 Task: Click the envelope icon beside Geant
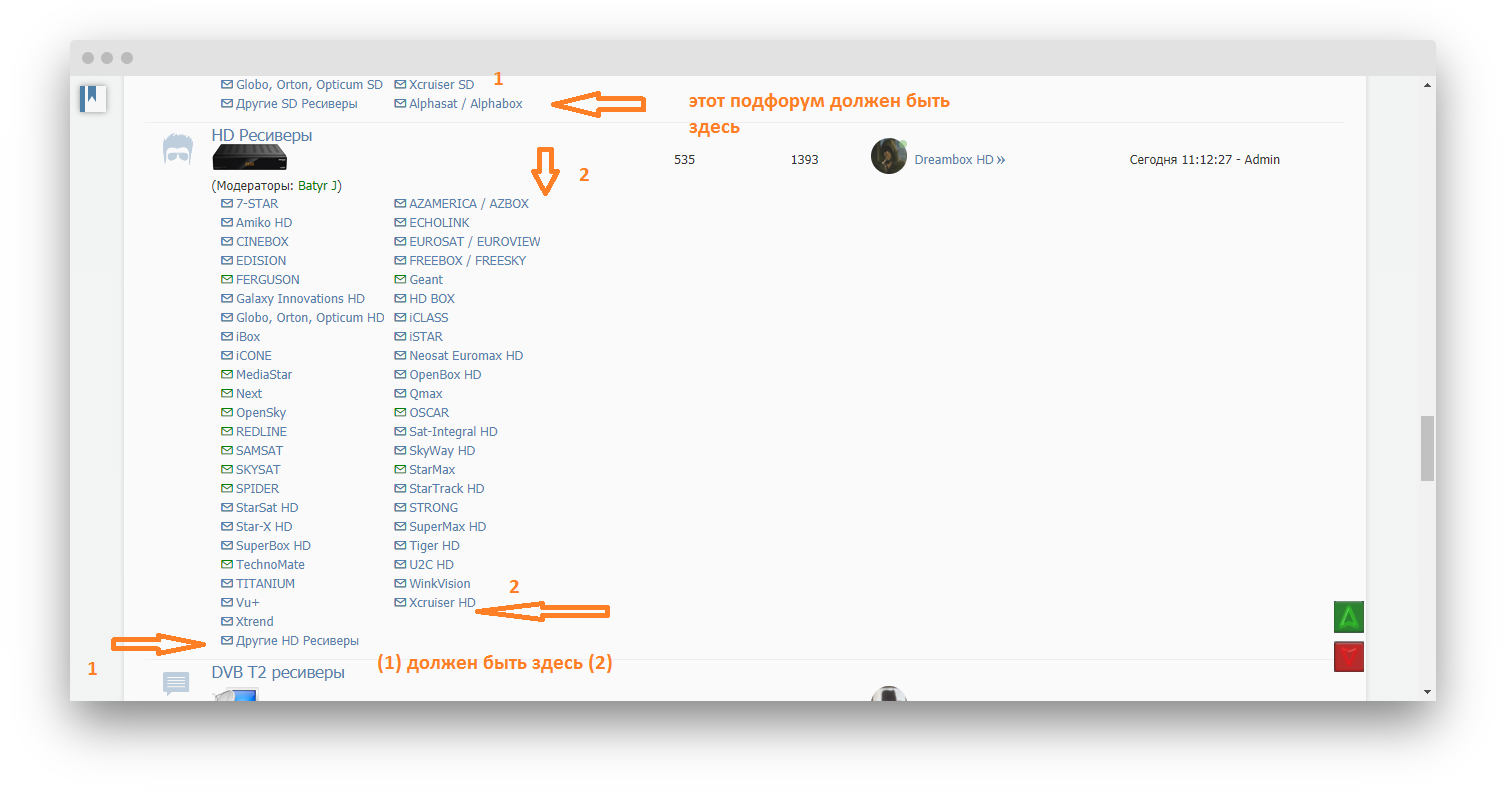(x=400, y=280)
